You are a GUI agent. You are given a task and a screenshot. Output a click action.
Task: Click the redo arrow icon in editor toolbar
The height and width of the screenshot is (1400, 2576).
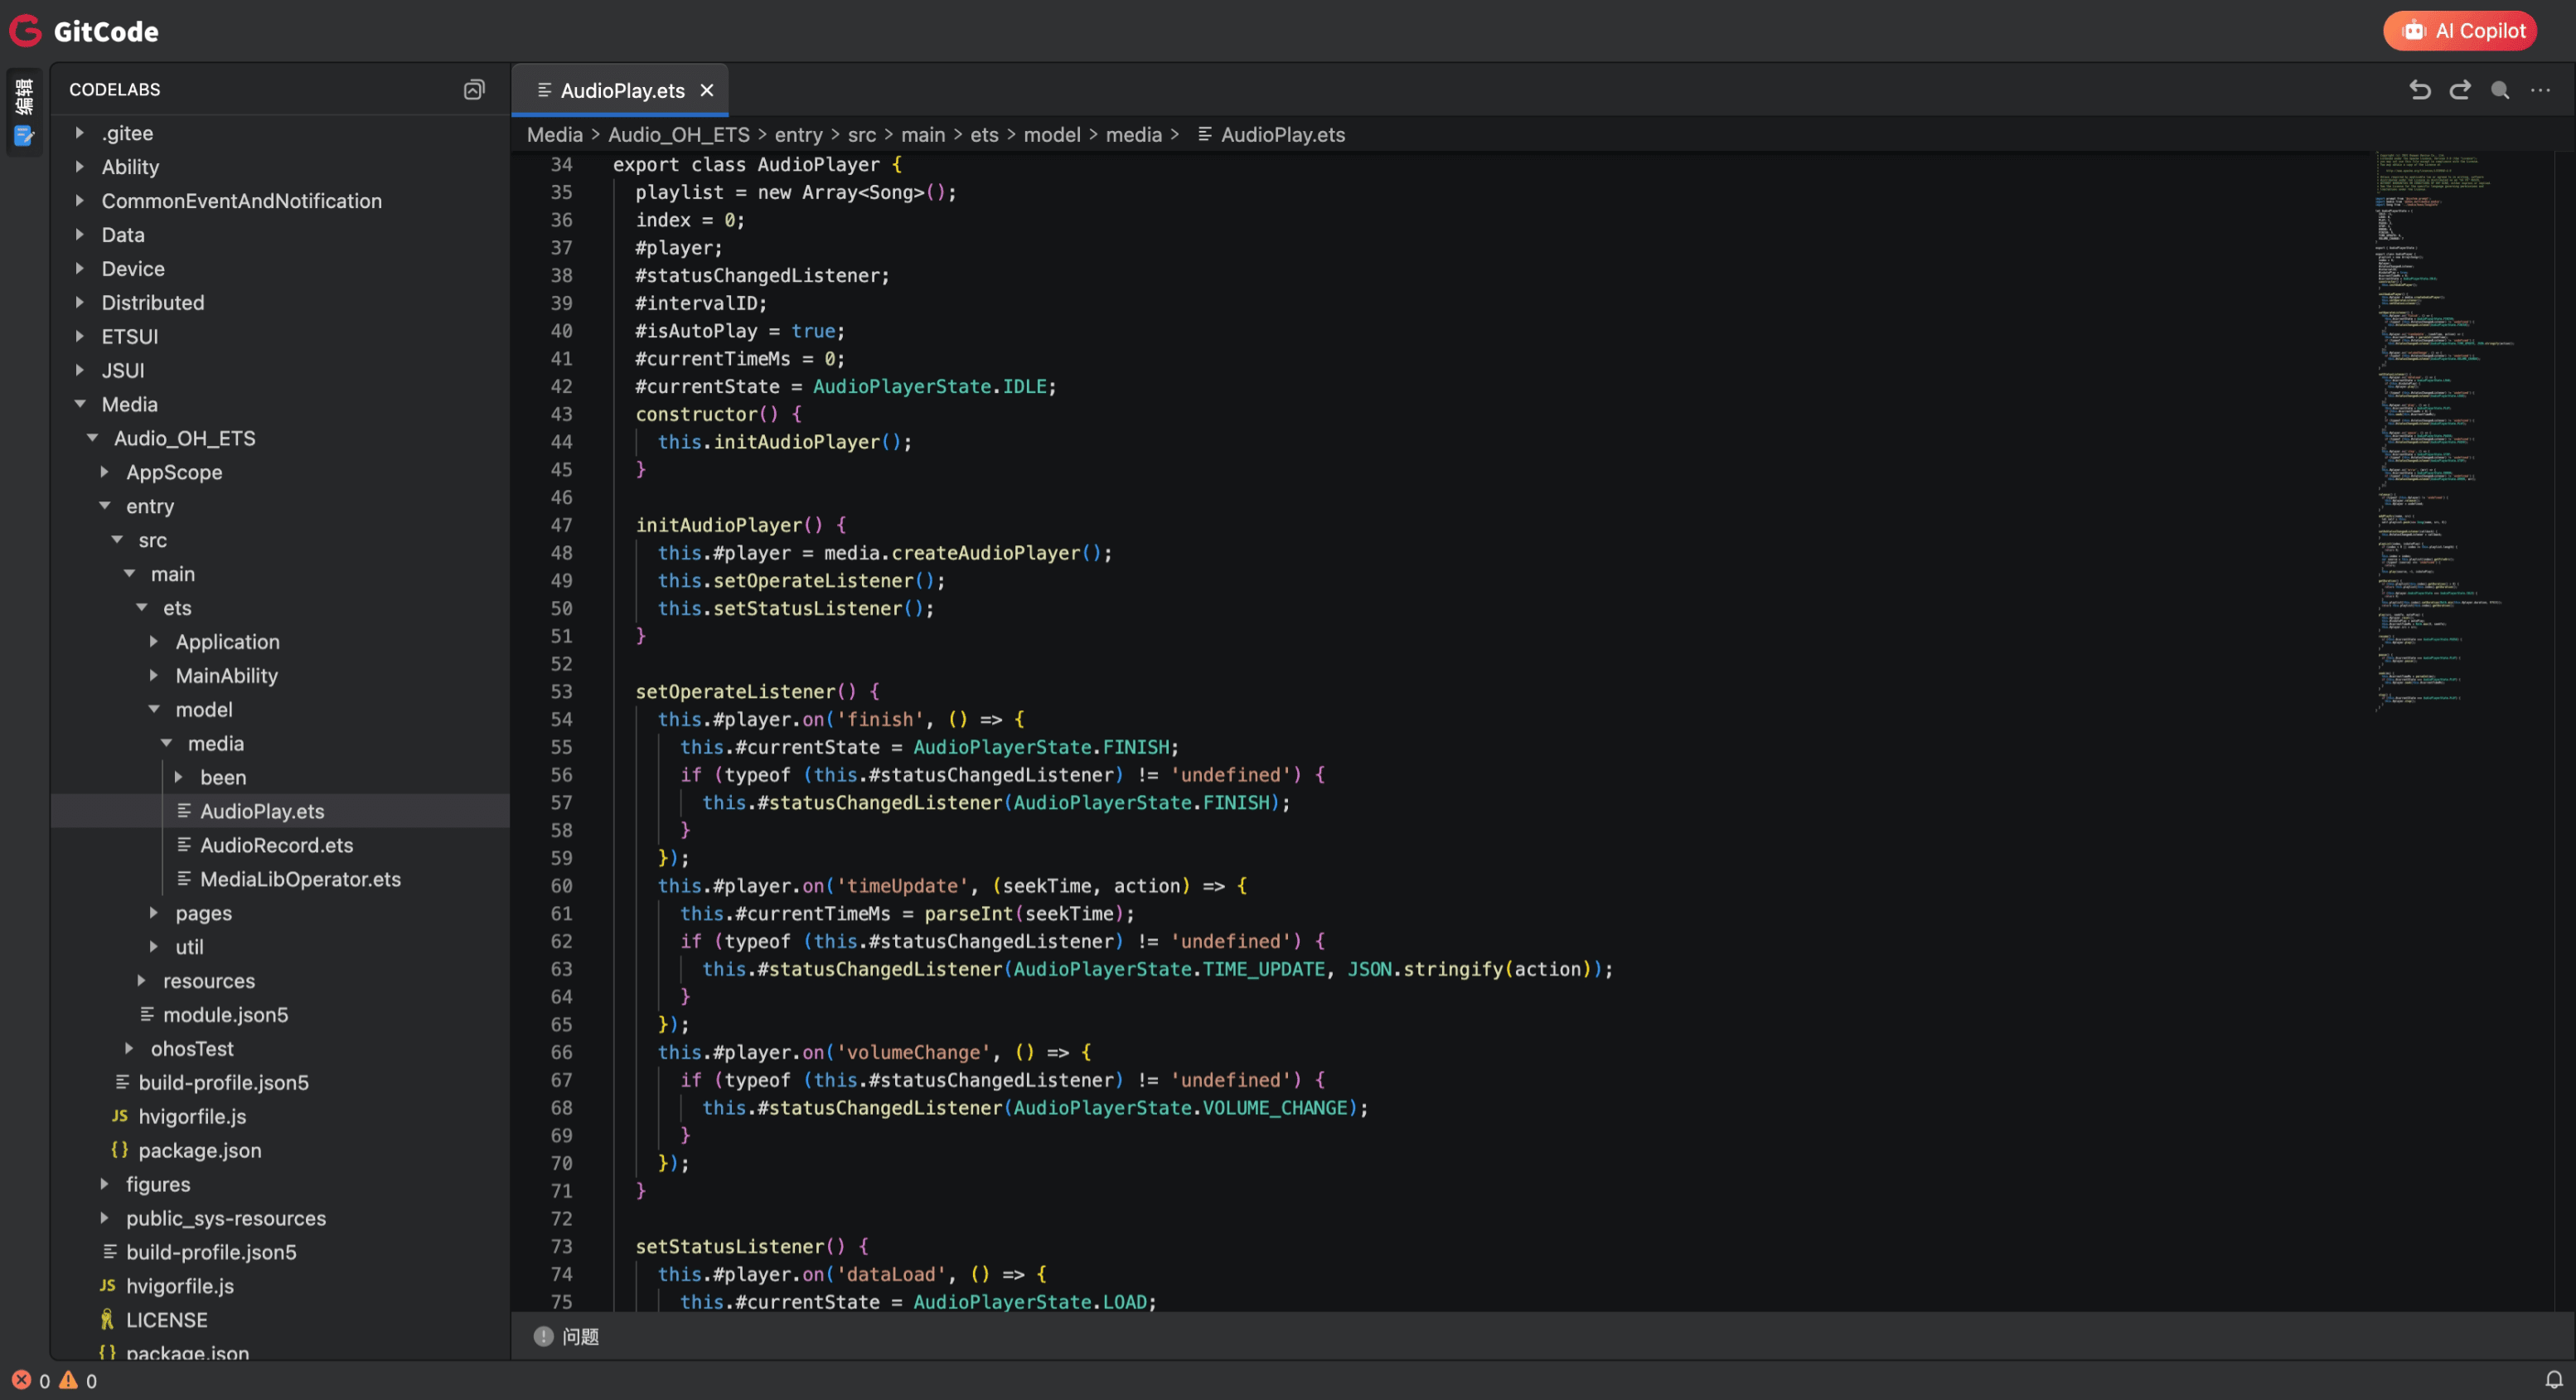pos(2459,90)
